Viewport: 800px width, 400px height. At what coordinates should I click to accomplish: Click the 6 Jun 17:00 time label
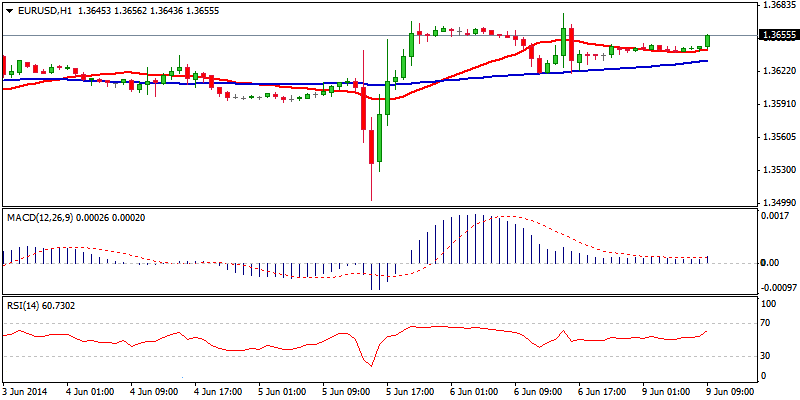[x=604, y=392]
